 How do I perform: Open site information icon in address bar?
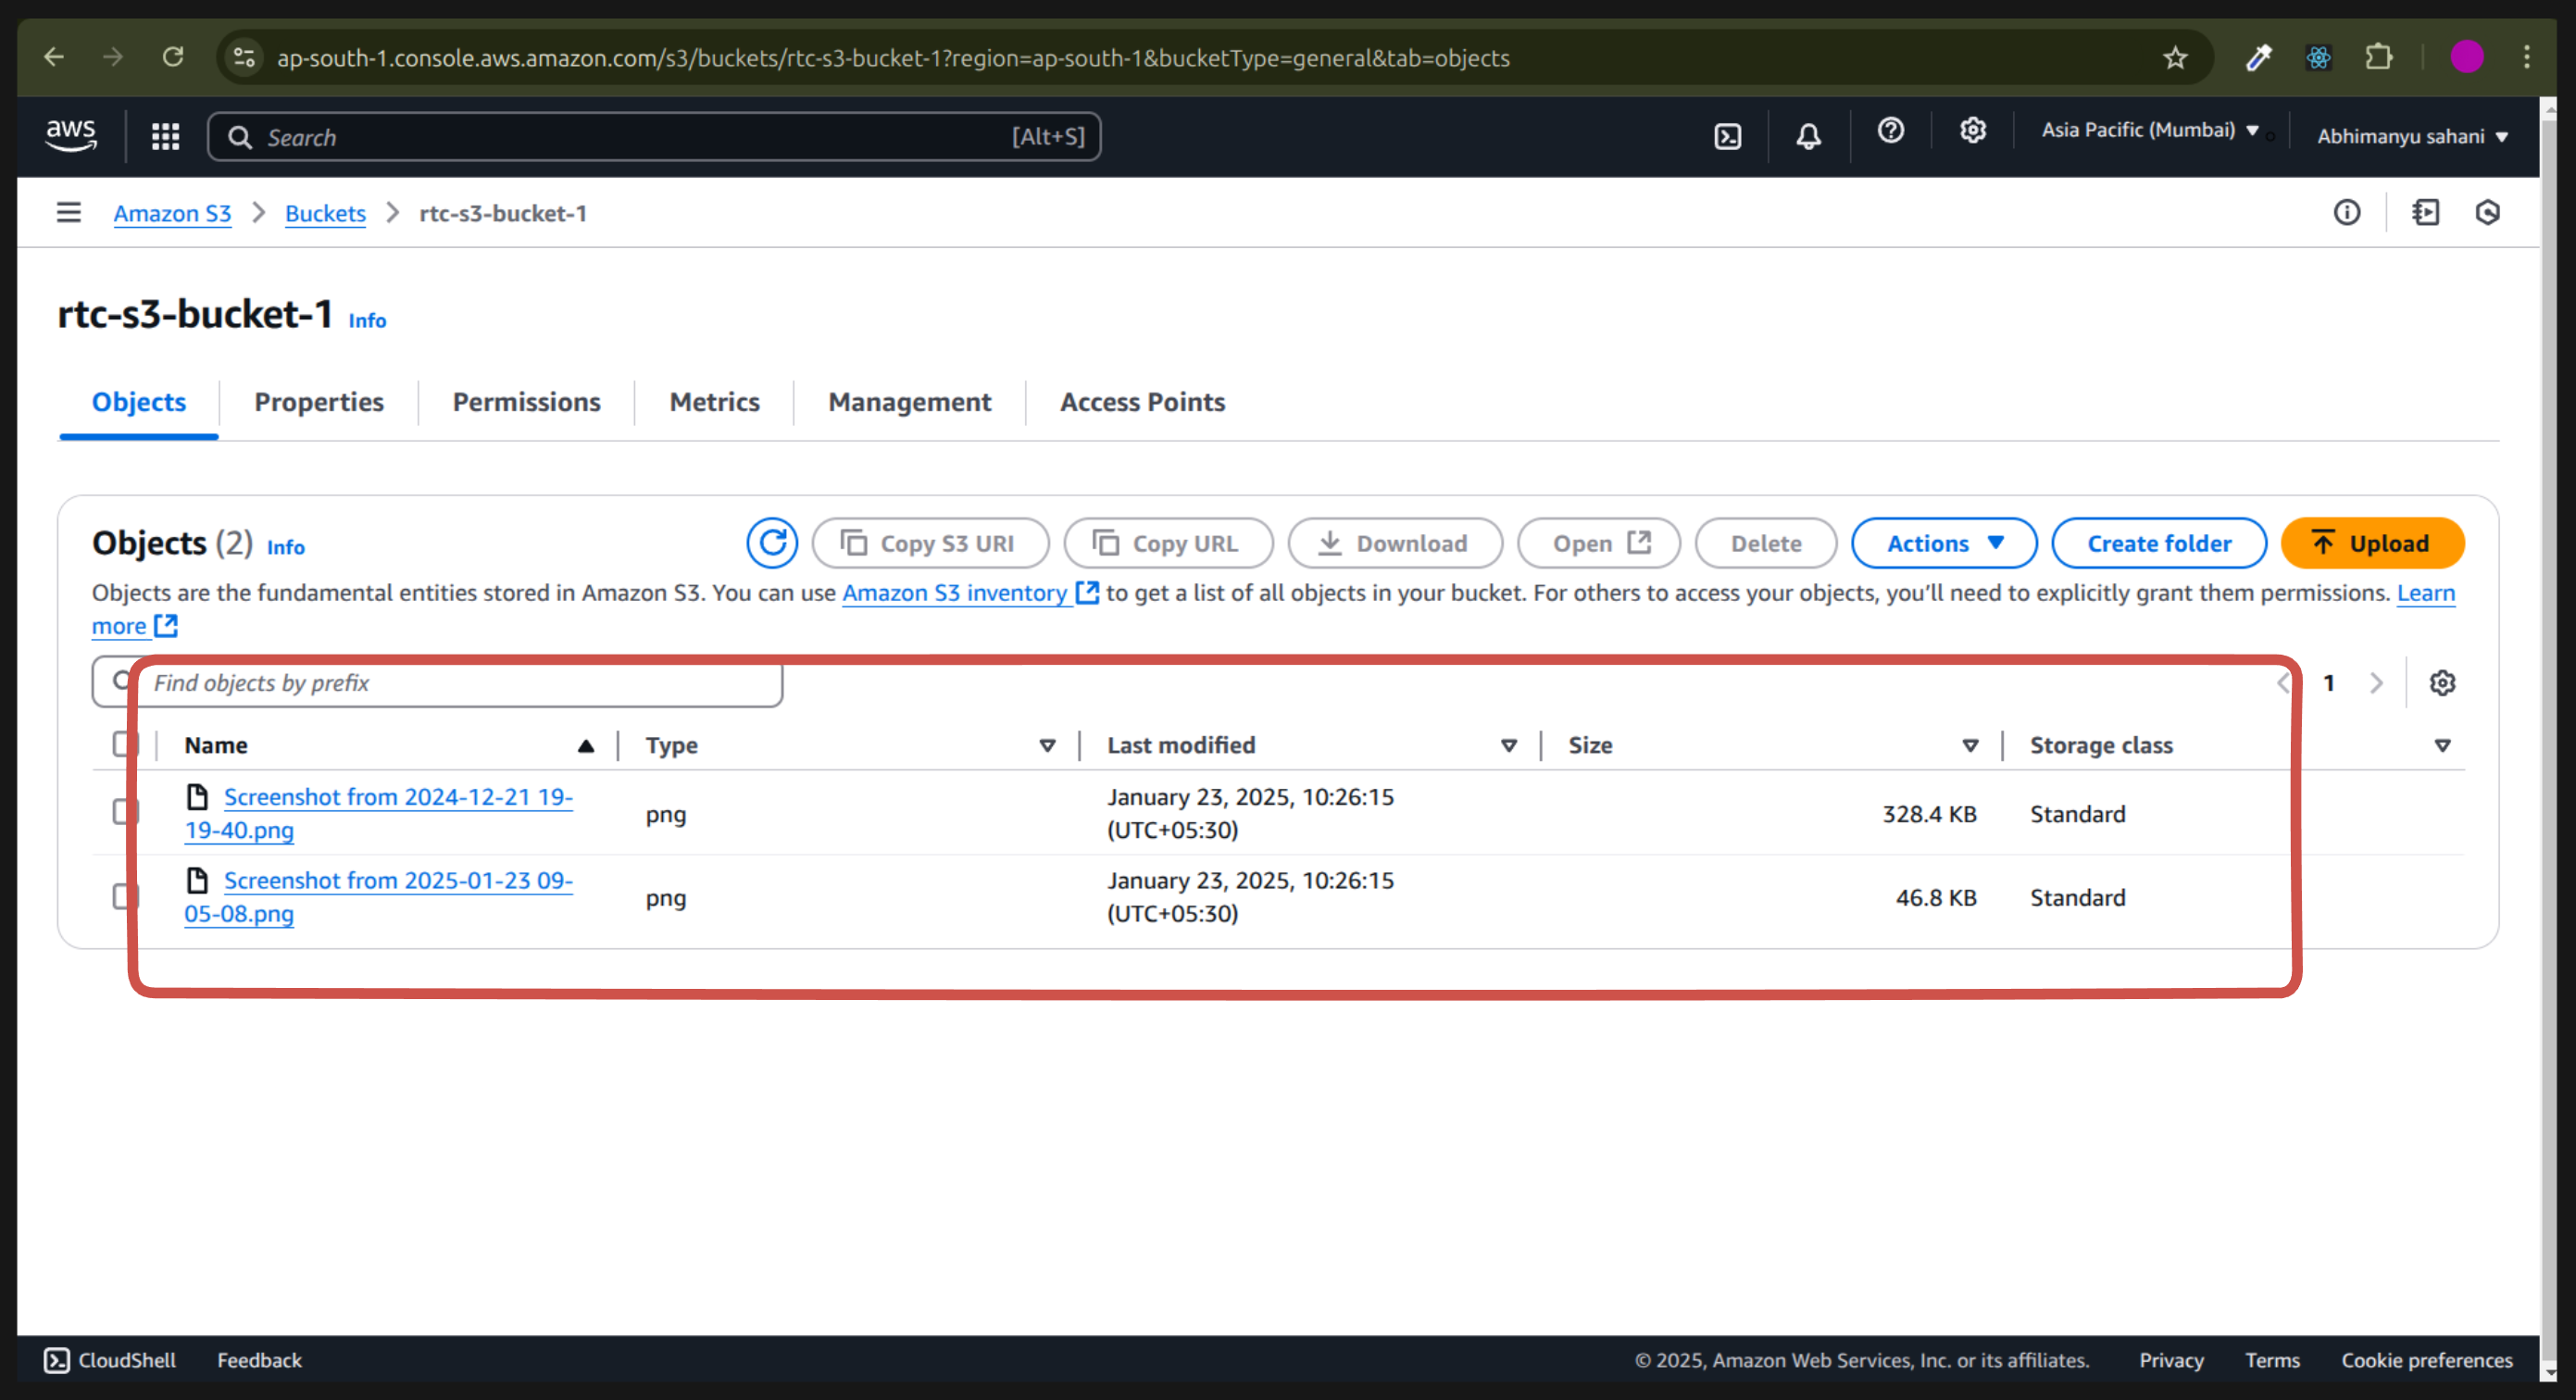click(x=244, y=57)
